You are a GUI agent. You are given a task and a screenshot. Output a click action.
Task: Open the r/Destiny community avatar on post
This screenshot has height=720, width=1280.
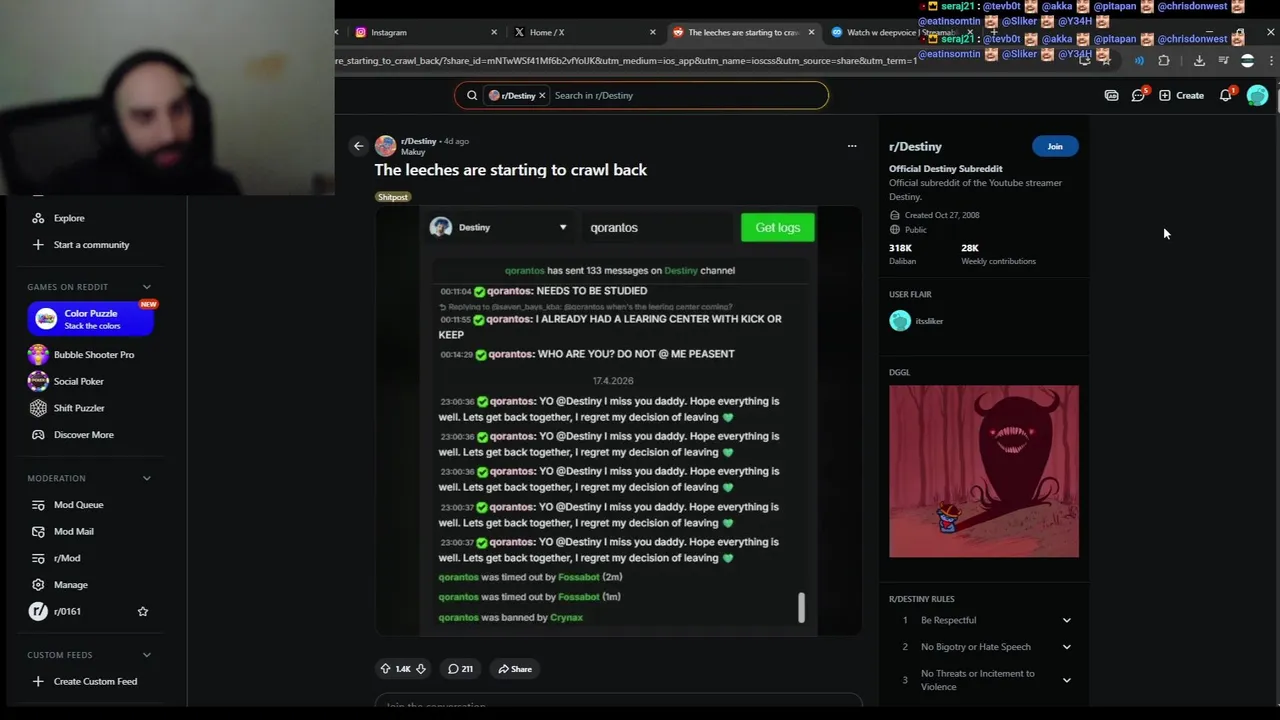point(385,146)
